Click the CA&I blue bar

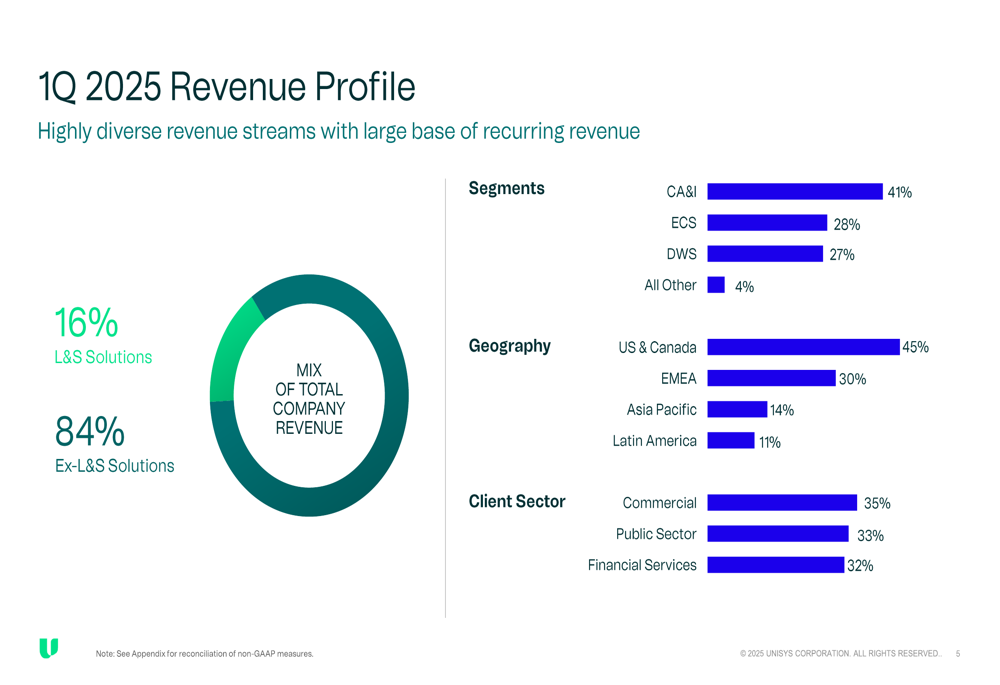click(x=795, y=191)
